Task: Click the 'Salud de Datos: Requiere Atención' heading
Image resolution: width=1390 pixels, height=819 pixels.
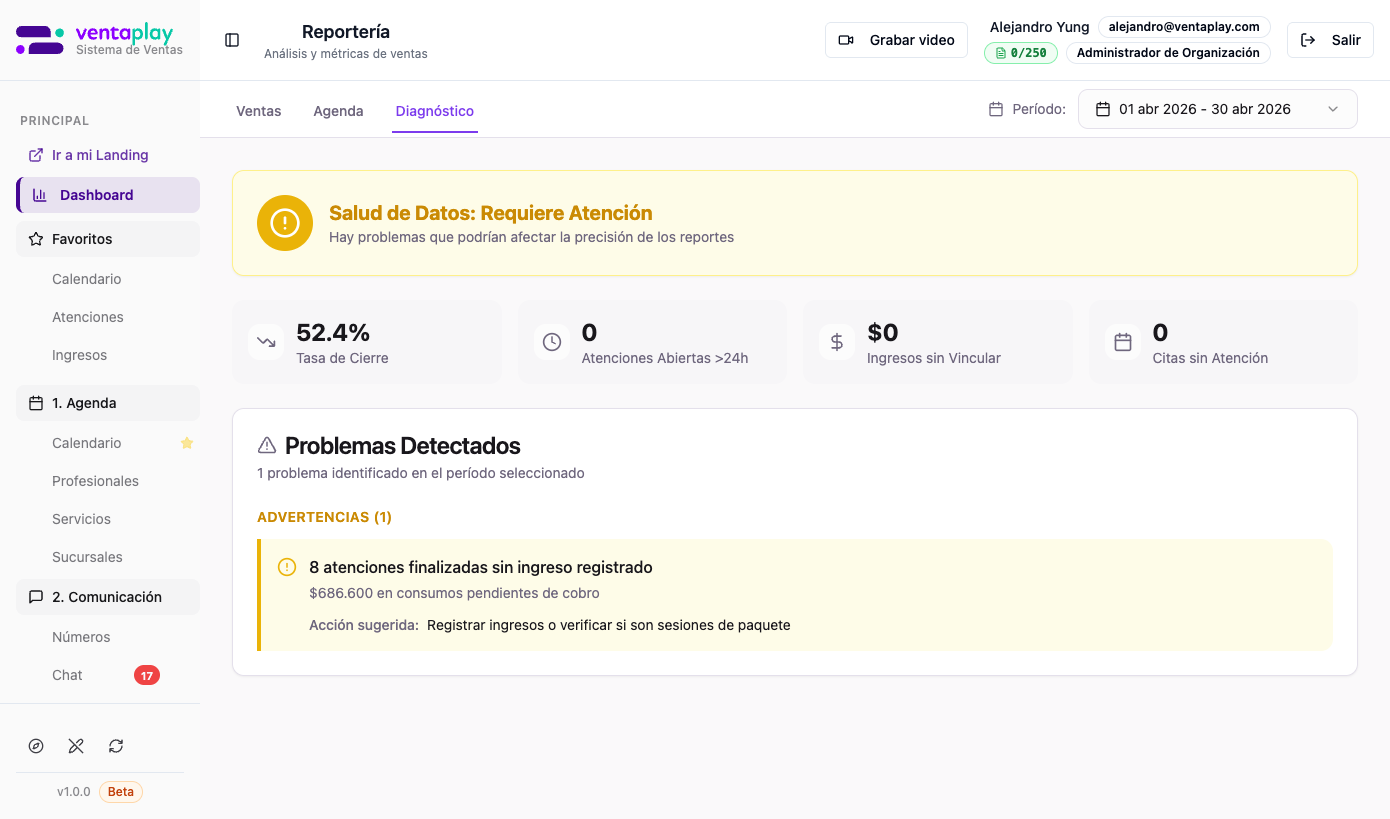Action: click(491, 213)
